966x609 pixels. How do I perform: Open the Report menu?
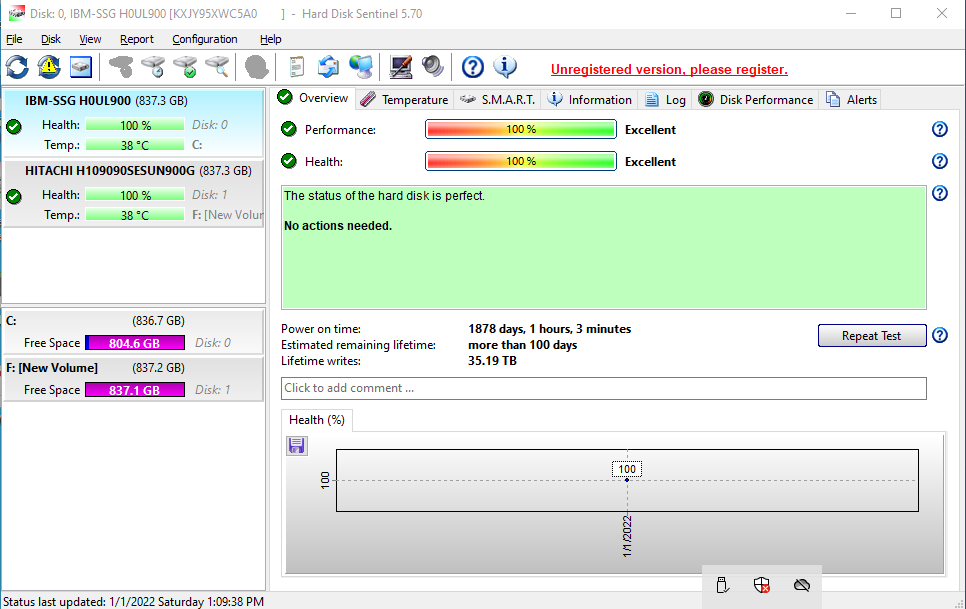click(137, 39)
